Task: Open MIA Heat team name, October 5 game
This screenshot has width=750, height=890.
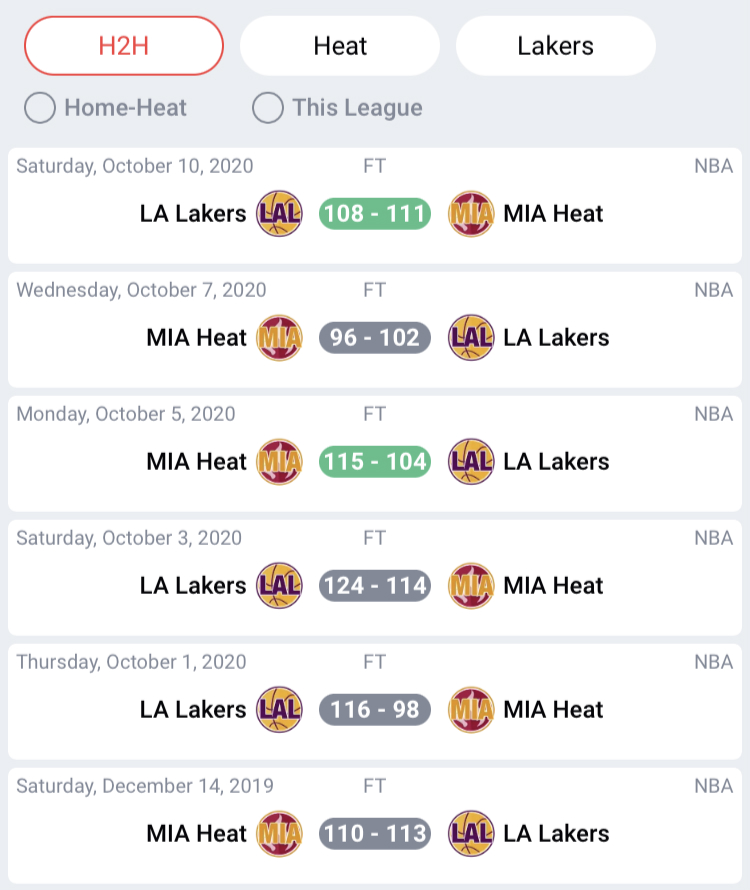Action: point(196,462)
